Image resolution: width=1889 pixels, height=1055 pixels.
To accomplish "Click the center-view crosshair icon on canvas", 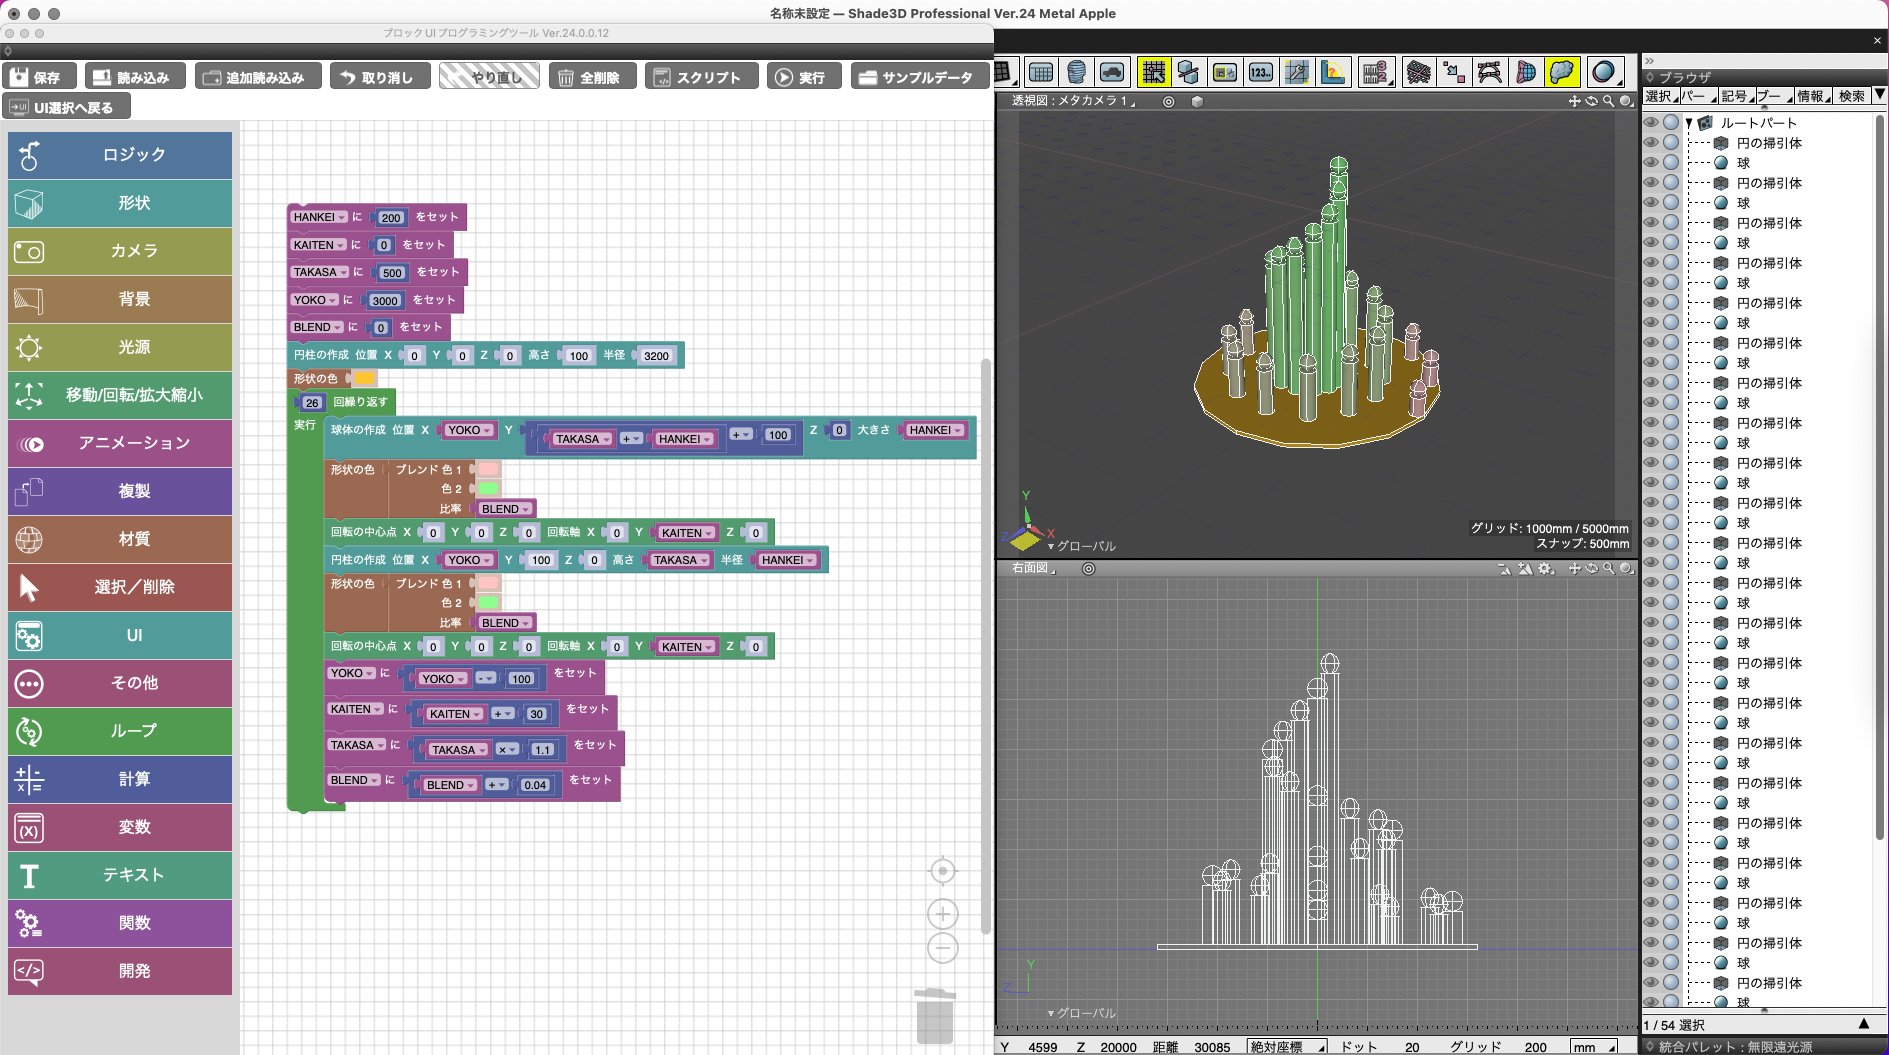I will click(942, 871).
